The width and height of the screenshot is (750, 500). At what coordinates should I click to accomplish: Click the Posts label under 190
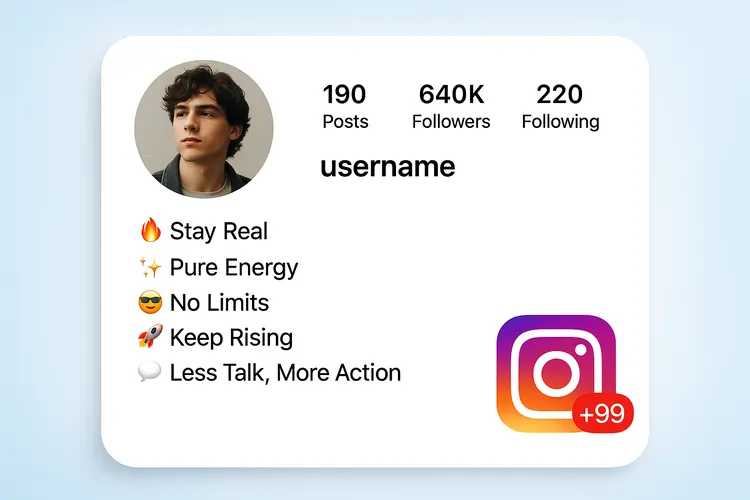point(345,122)
